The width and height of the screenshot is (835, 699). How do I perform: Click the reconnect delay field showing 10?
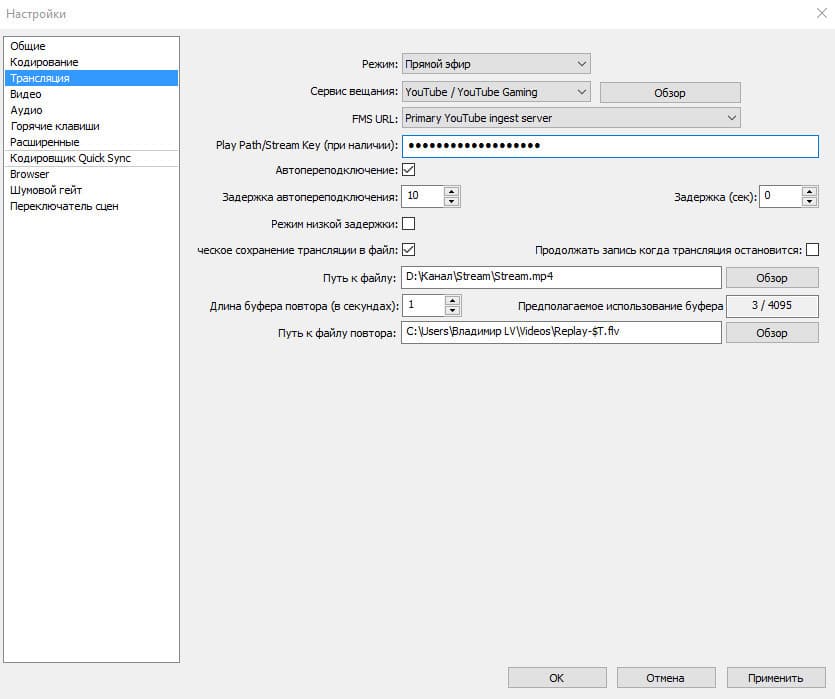point(423,196)
